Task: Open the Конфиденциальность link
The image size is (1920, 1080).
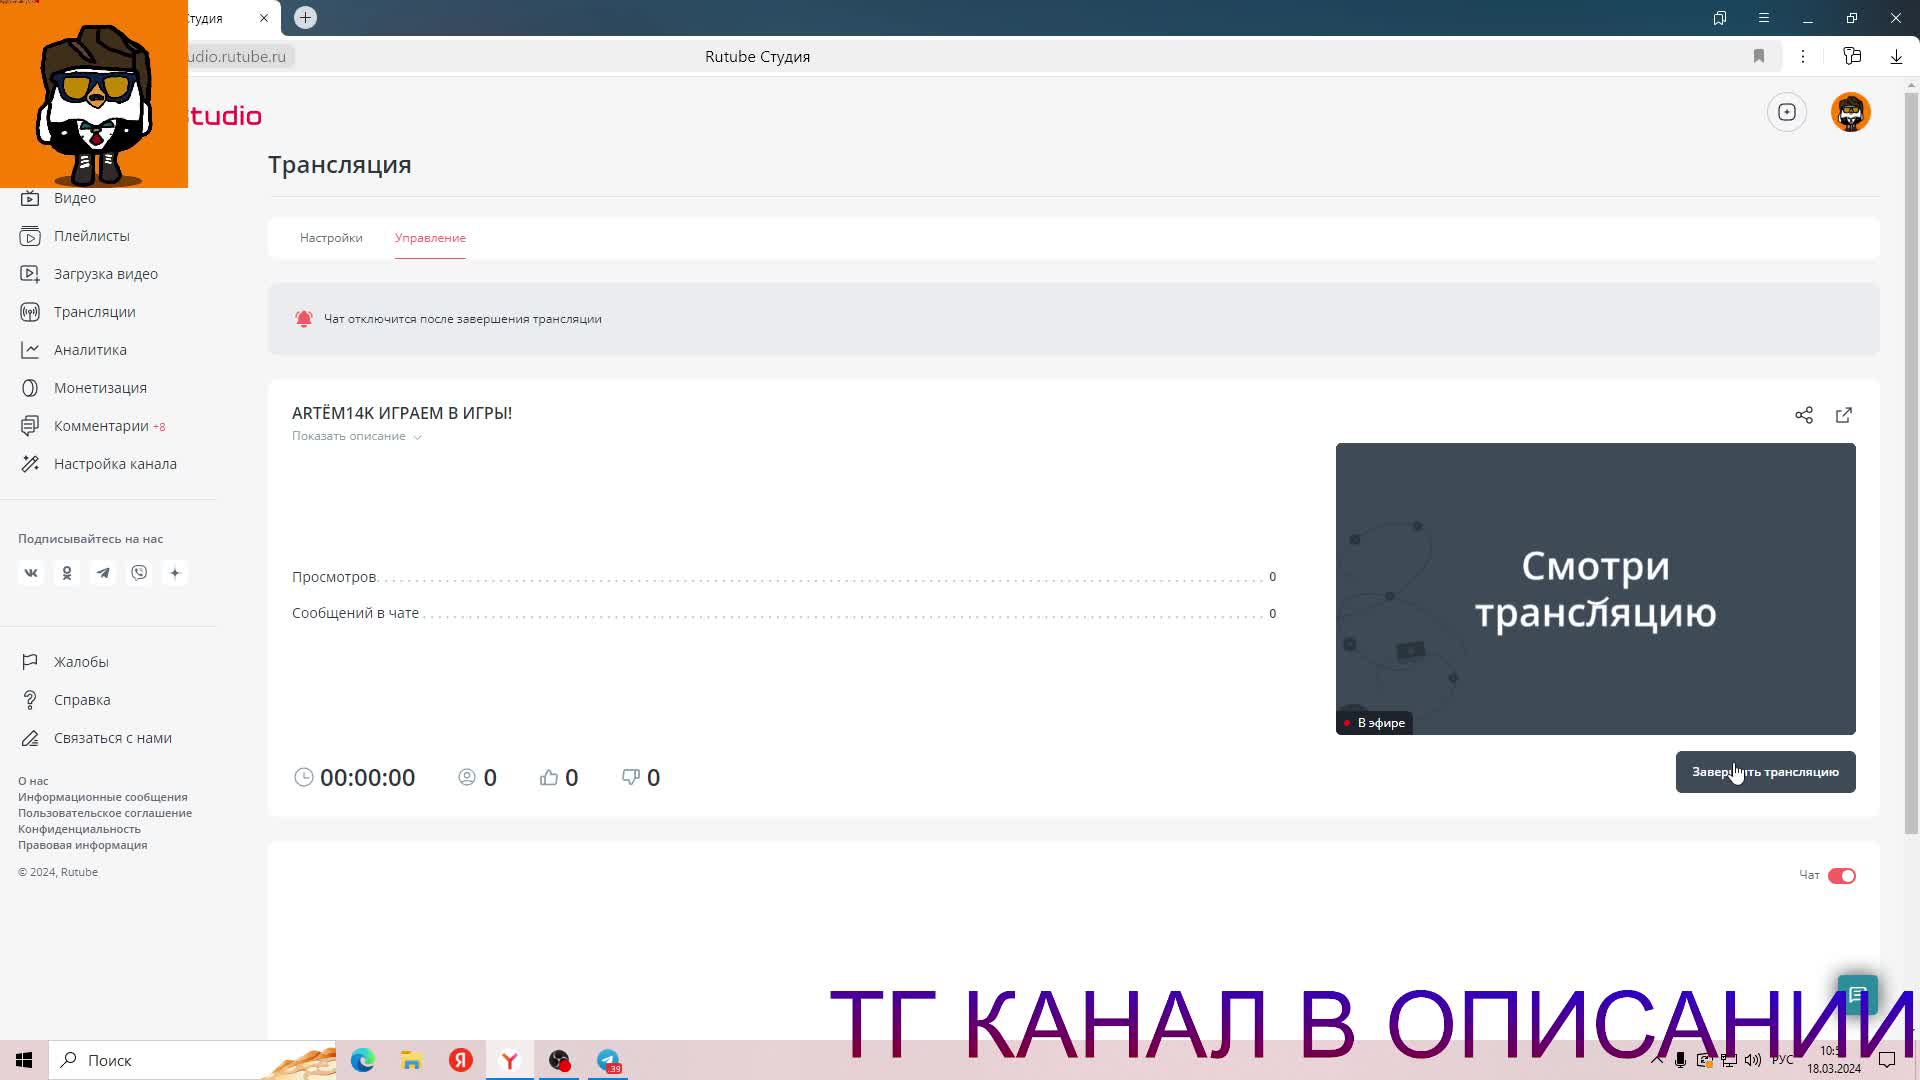Action: click(79, 829)
